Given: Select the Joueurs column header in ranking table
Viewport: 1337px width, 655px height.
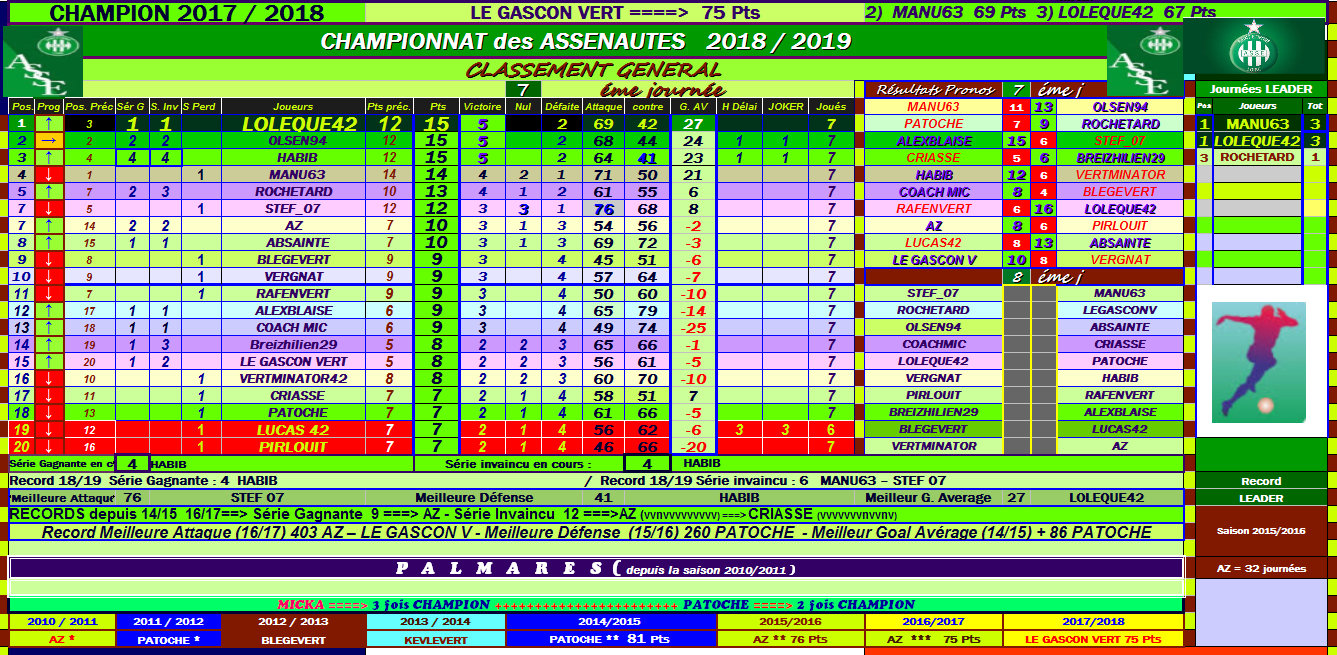Looking at the screenshot, I should [292, 107].
